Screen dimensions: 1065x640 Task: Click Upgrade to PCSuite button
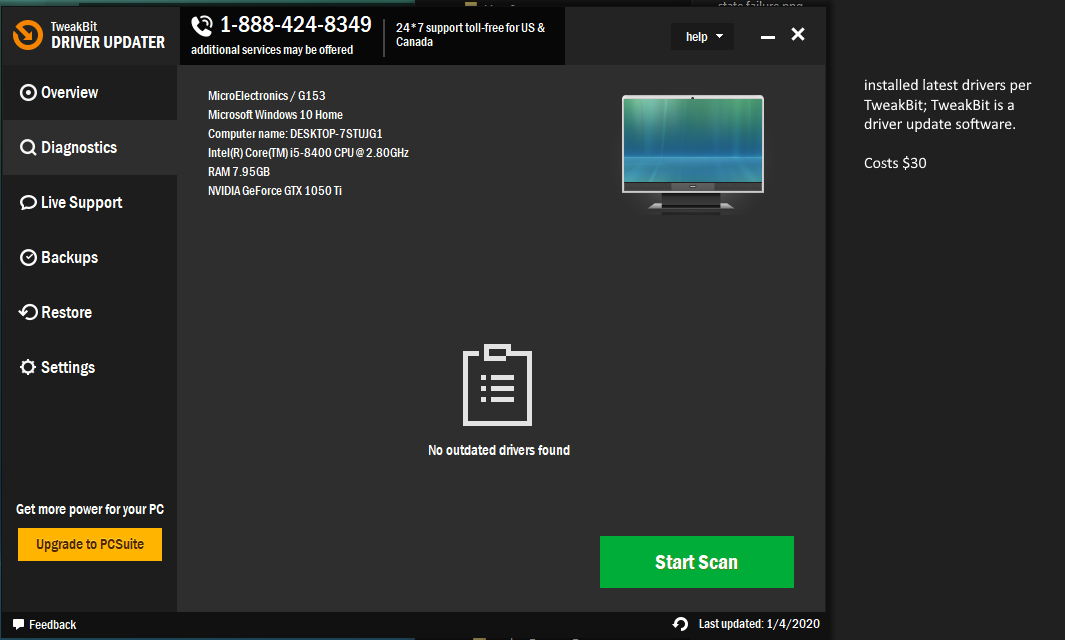[x=90, y=544]
